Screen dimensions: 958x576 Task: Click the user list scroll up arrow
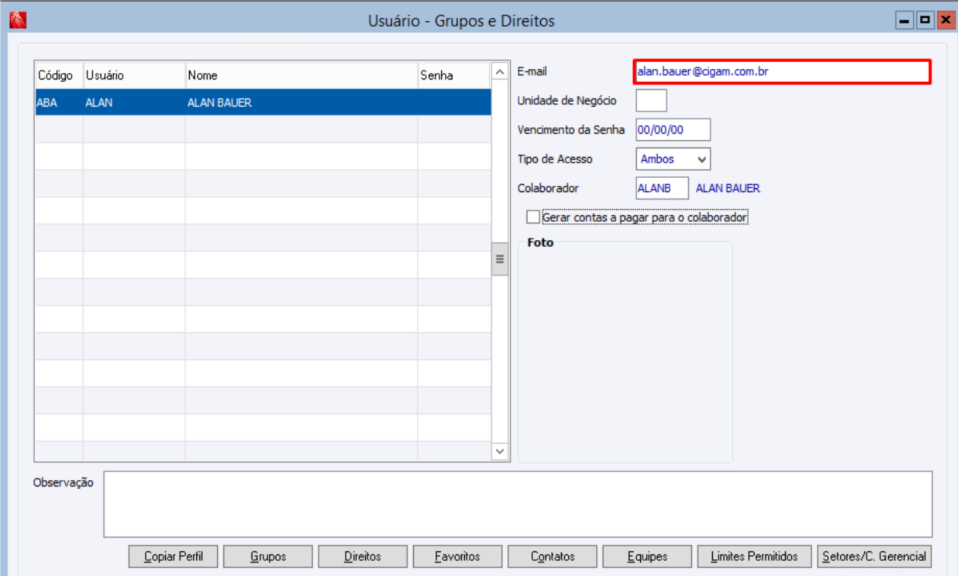pos(500,71)
